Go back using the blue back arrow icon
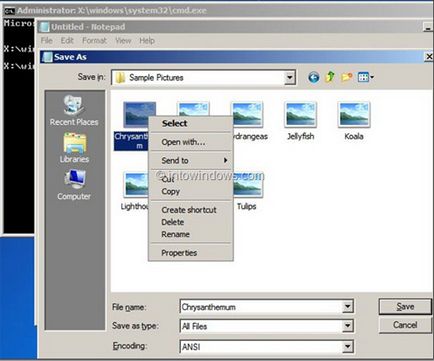The height and width of the screenshot is (361, 434). pyautogui.click(x=313, y=78)
